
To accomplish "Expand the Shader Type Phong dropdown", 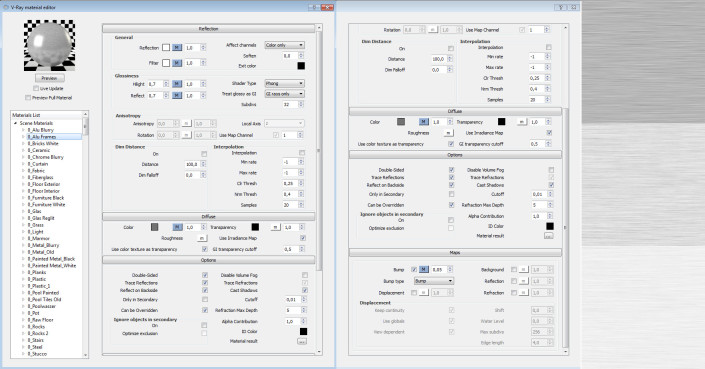I will pyautogui.click(x=284, y=83).
